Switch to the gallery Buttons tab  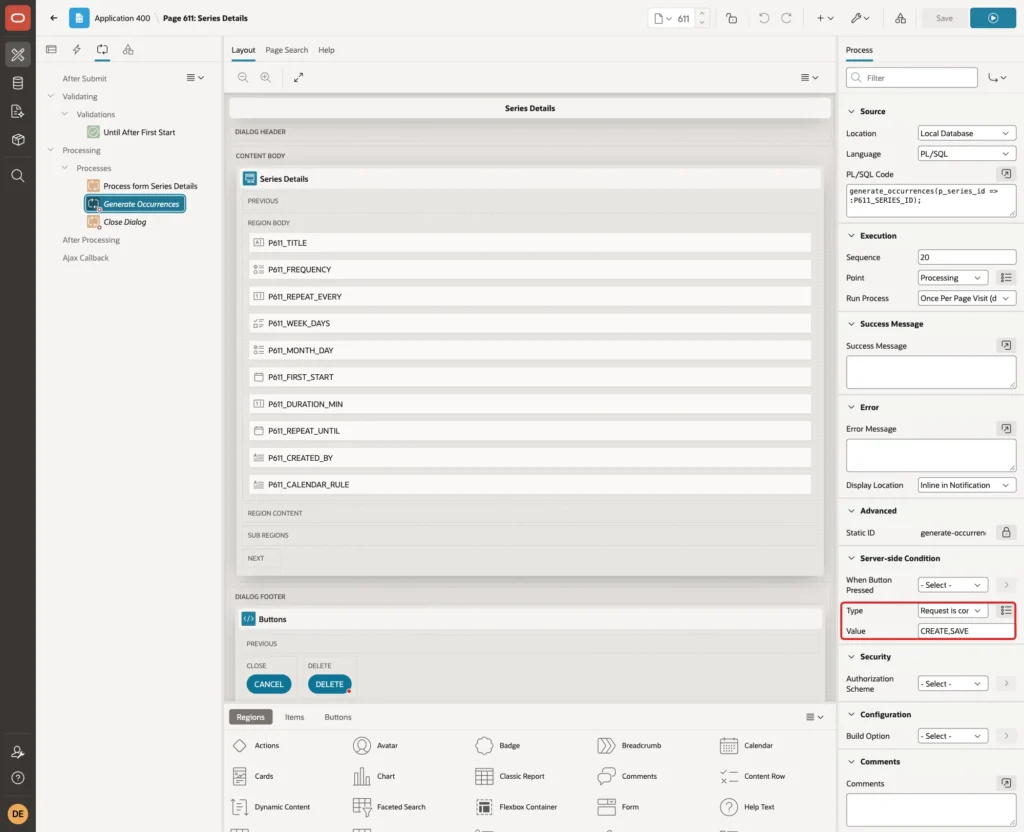coord(338,716)
